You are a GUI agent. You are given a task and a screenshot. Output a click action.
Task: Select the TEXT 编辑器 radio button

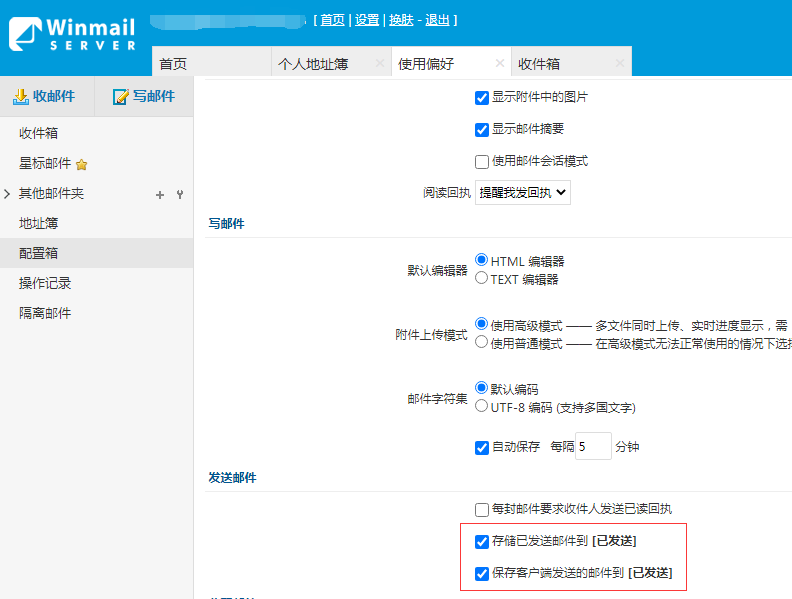[482, 278]
